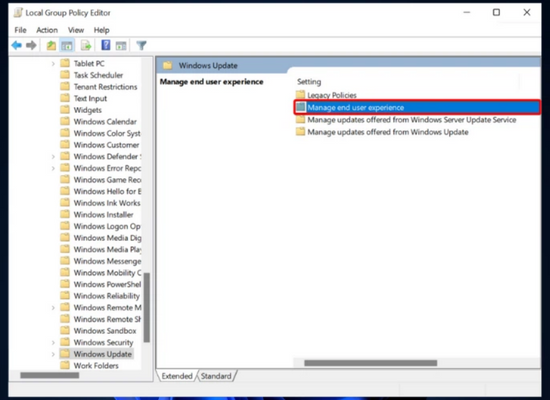Screen dimensions: 550x400
Task: Open Help via blue question-mark icon
Action: [106, 45]
